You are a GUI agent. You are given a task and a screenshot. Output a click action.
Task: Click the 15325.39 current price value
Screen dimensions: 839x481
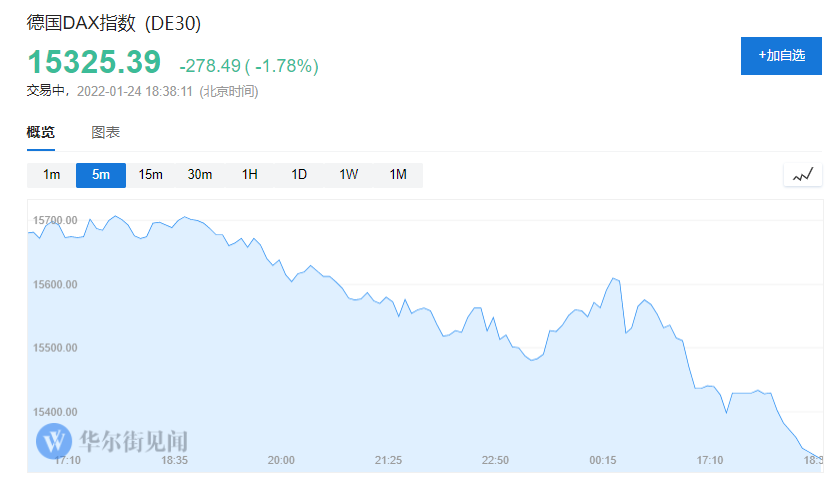click(x=94, y=63)
